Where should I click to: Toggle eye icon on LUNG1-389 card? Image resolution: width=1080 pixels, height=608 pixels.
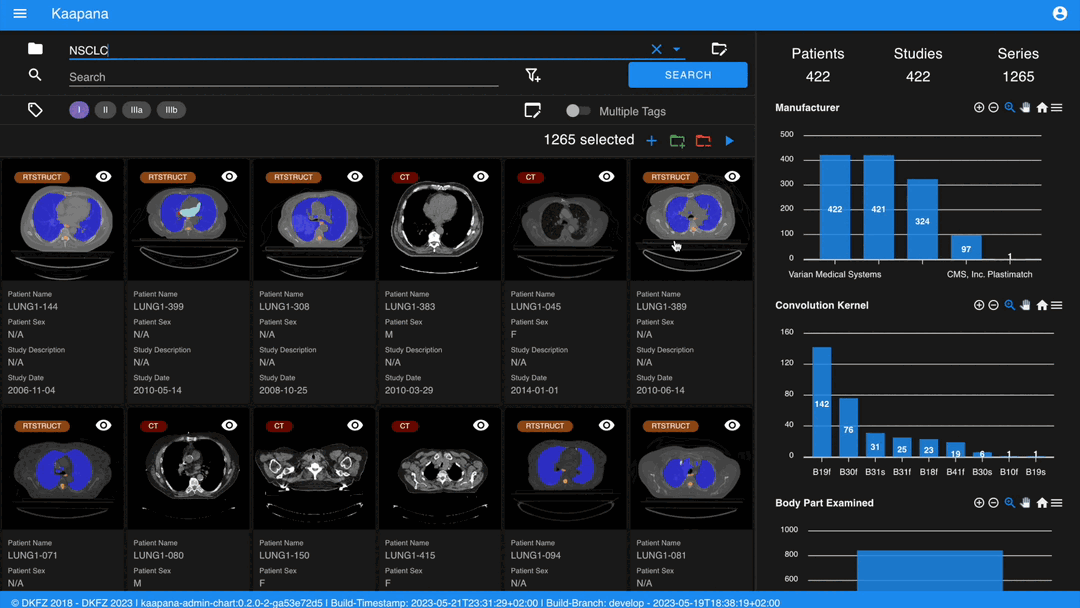732,177
